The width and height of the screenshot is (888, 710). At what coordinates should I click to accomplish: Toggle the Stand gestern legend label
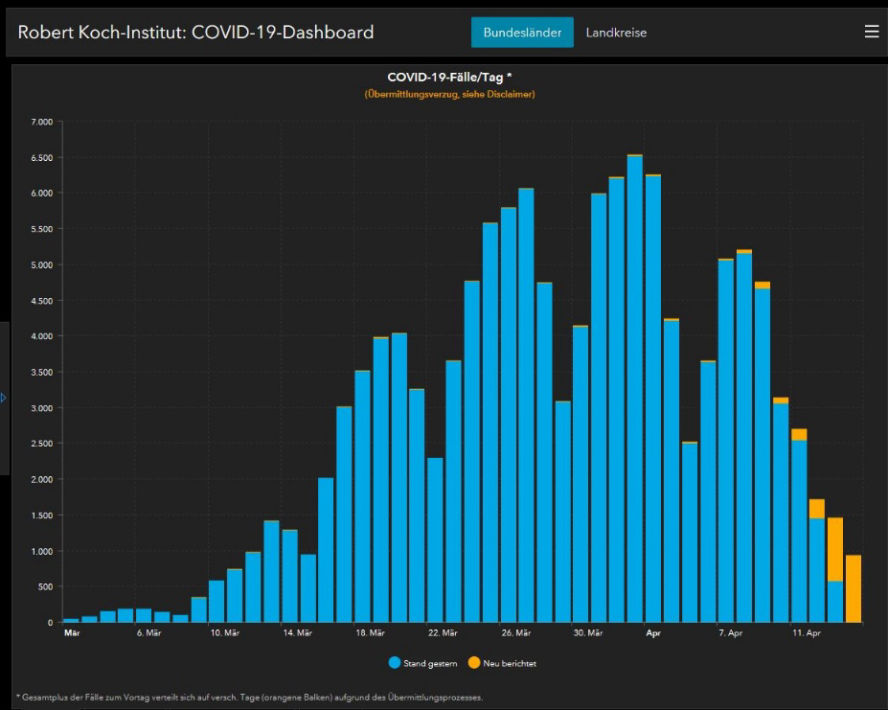[x=429, y=662]
